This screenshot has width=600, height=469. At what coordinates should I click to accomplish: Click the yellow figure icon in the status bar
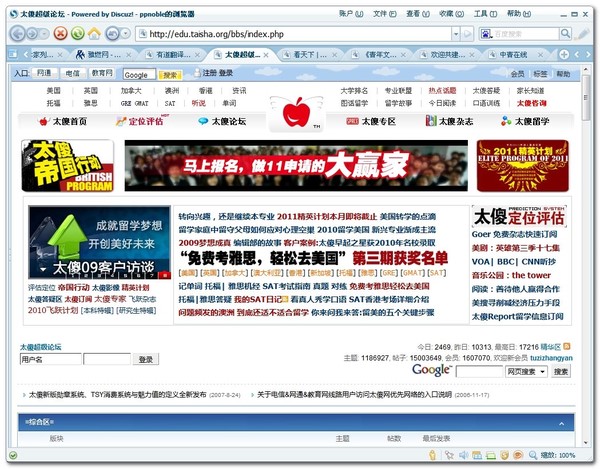click(433, 455)
